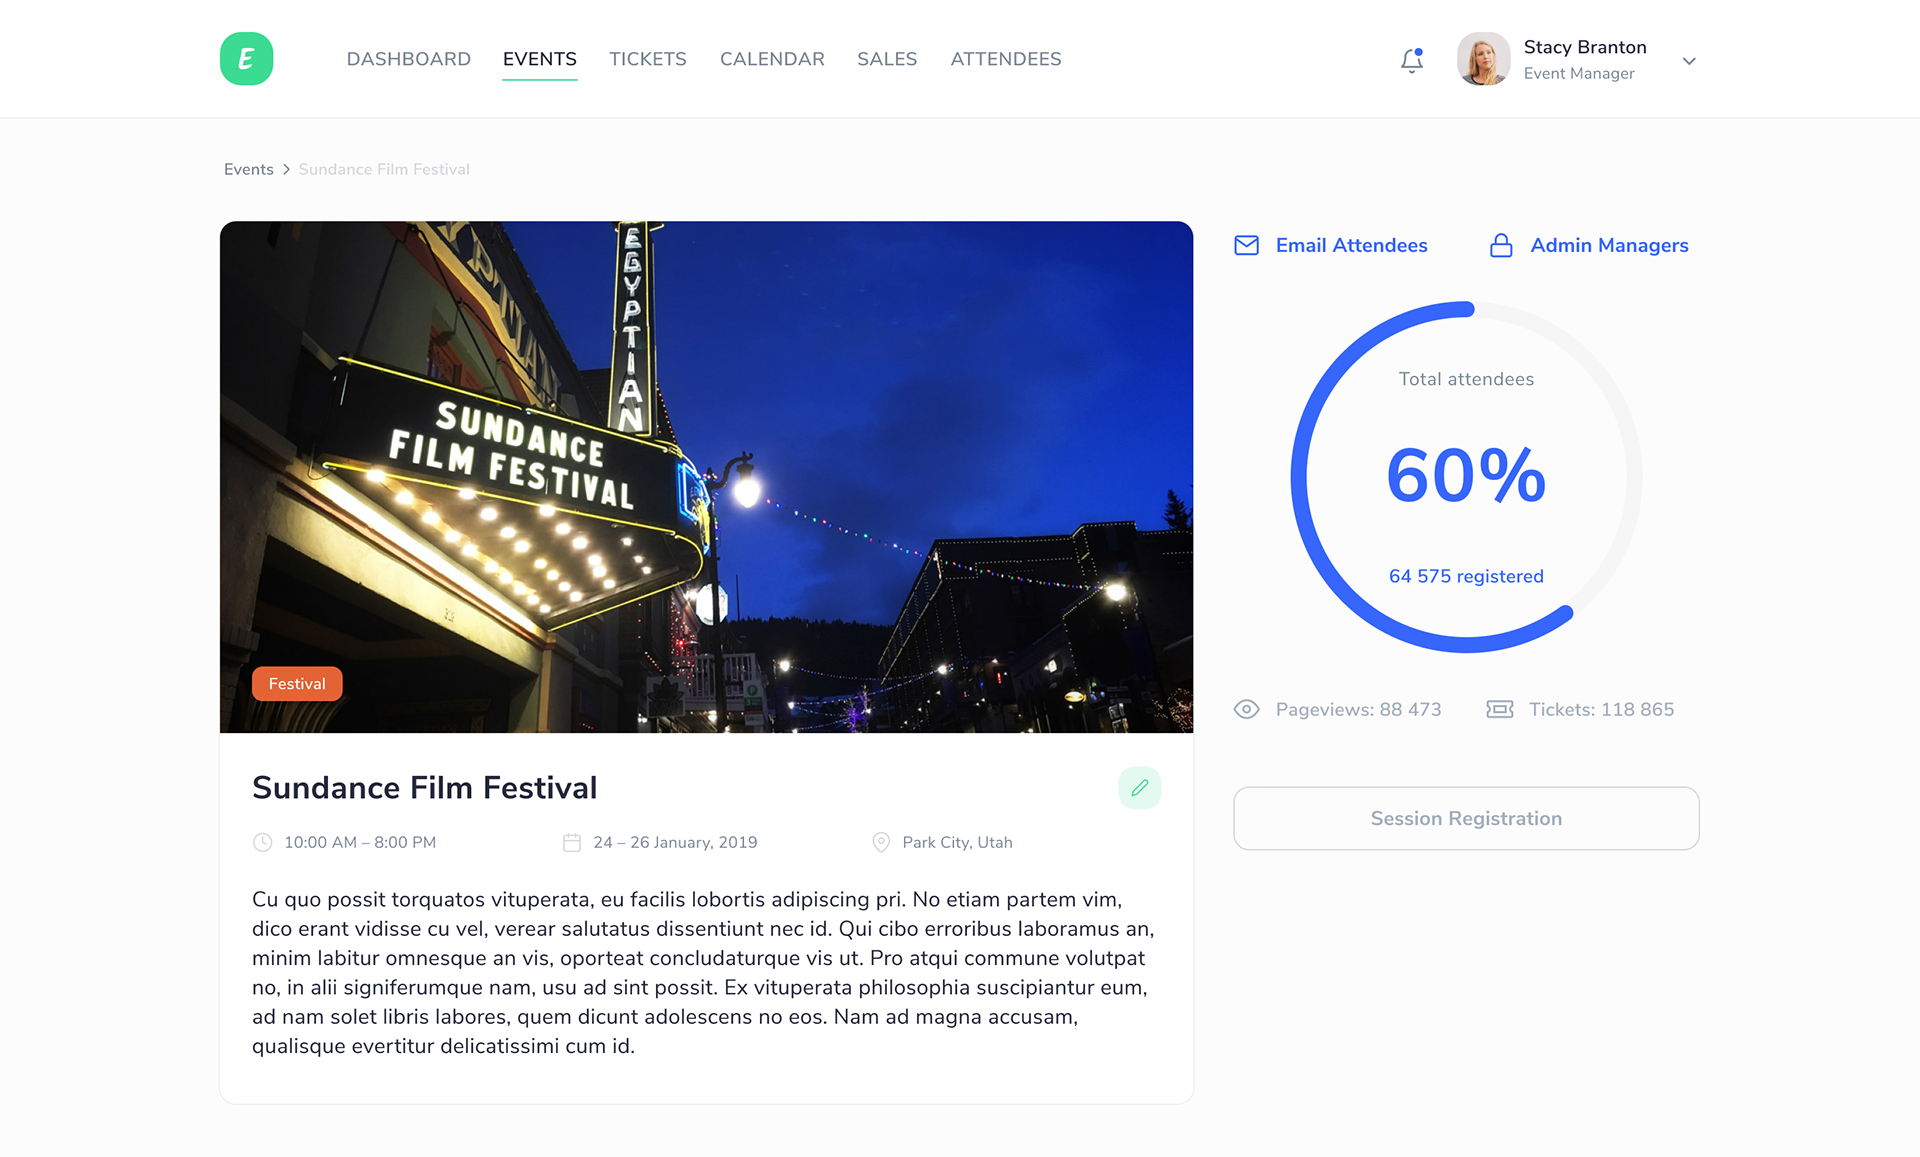Open the notifications bell
The image size is (1920, 1157).
(x=1412, y=60)
